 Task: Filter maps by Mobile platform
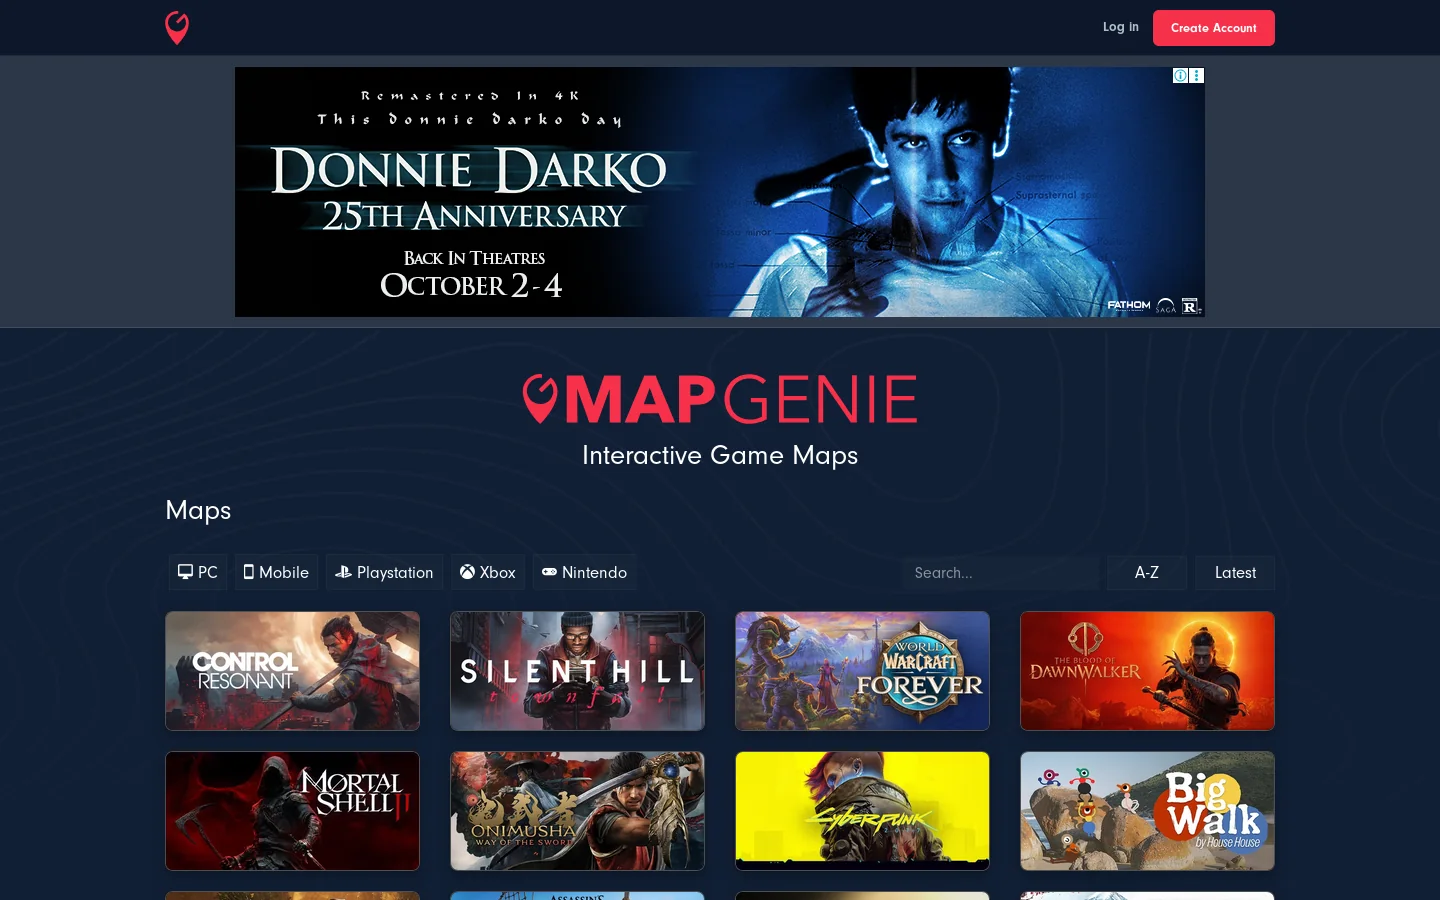click(276, 572)
